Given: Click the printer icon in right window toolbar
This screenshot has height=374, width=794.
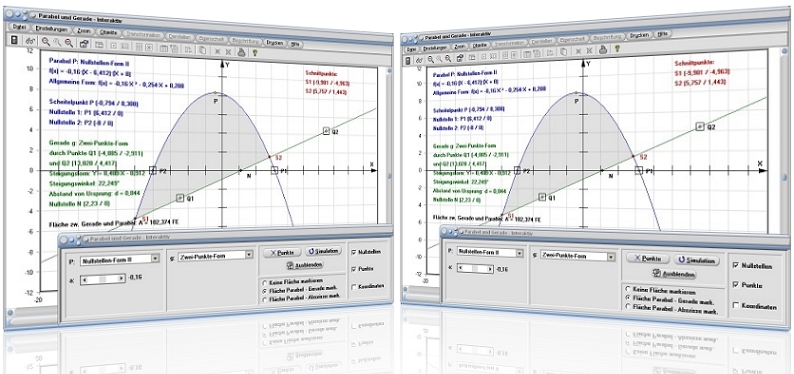Looking at the screenshot, I should coord(603,50).
